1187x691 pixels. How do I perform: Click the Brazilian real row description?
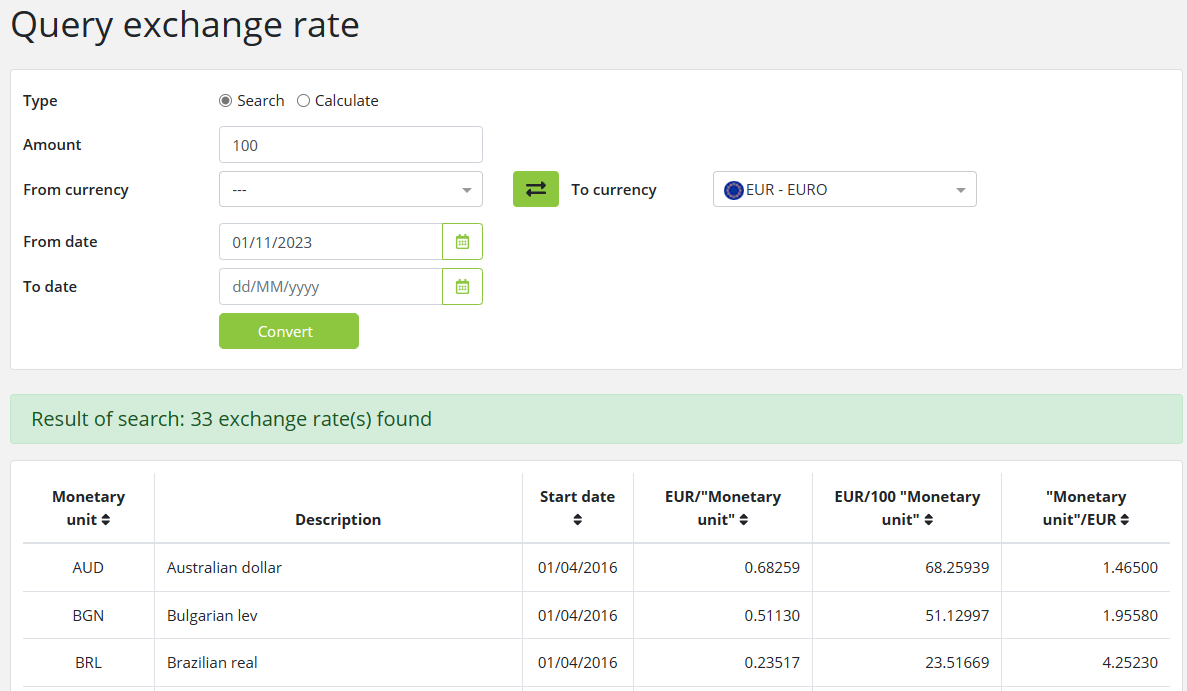212,663
